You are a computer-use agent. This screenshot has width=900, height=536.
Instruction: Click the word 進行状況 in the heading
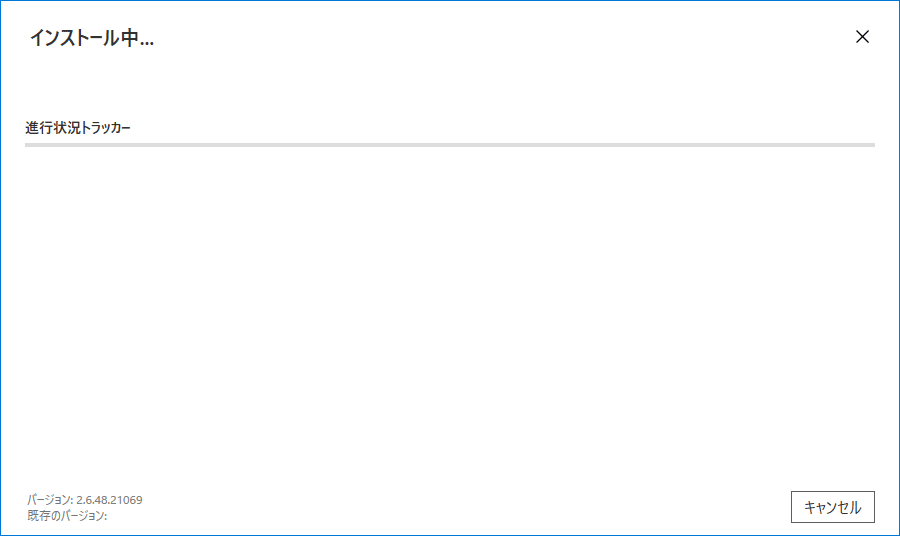(51, 128)
